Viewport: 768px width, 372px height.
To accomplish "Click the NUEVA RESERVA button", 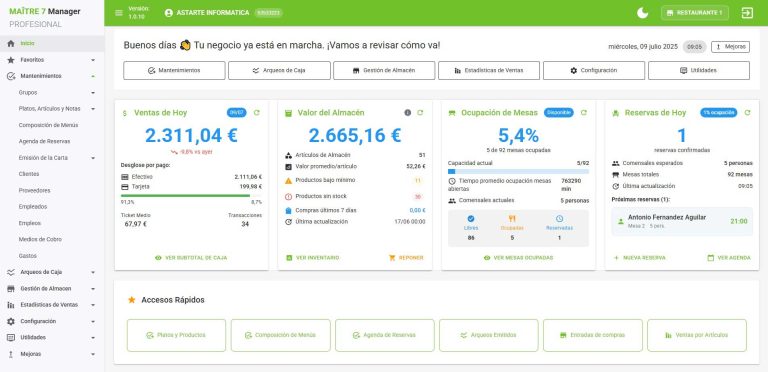I will [x=640, y=257].
